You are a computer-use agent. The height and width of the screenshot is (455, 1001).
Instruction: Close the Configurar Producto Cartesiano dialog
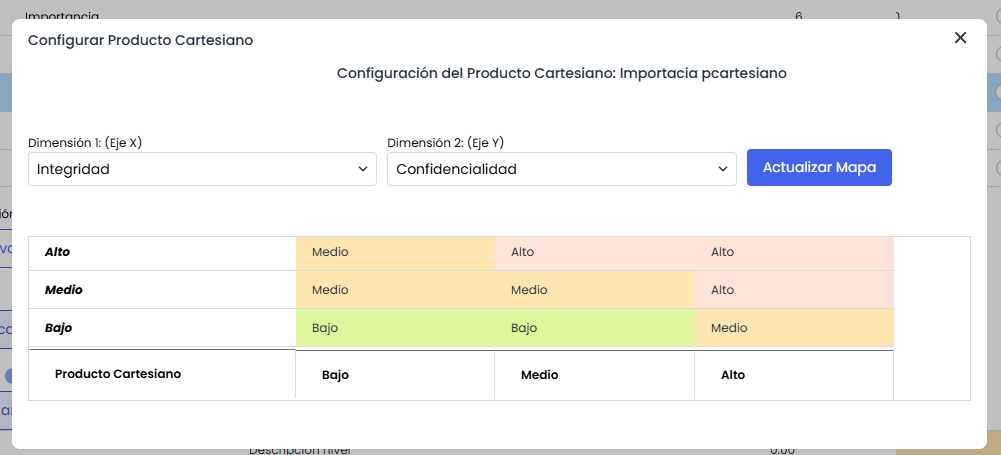click(960, 38)
